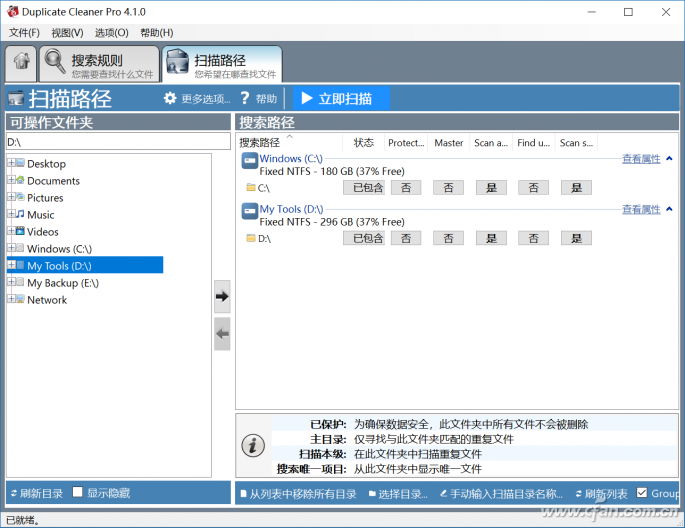Click the Protect... column header
This screenshot has height=528, width=685.
[406, 142]
